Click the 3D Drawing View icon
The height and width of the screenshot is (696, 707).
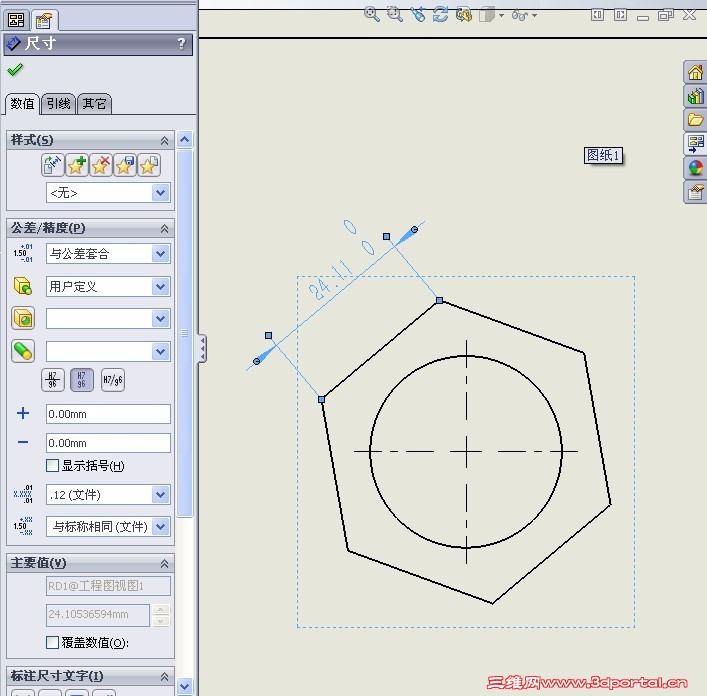click(x=464, y=14)
